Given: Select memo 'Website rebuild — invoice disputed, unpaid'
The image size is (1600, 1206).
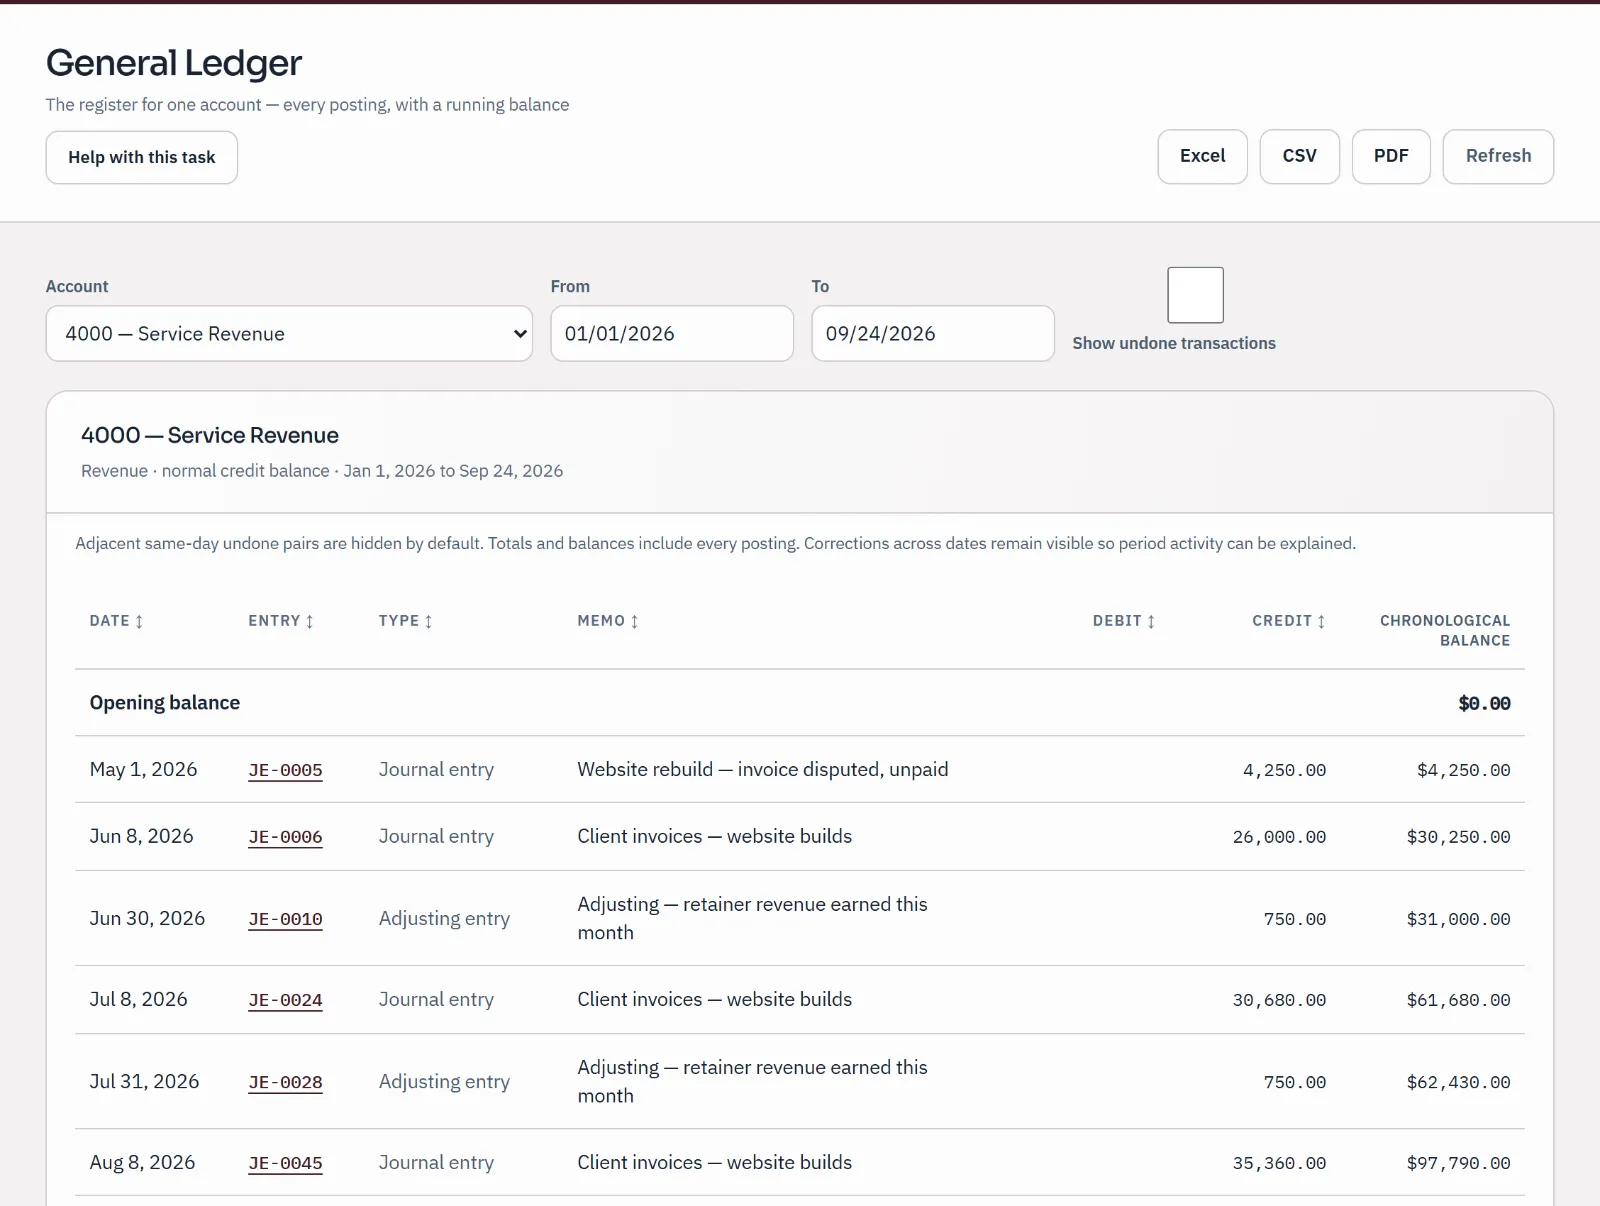Looking at the screenshot, I should 763,770.
